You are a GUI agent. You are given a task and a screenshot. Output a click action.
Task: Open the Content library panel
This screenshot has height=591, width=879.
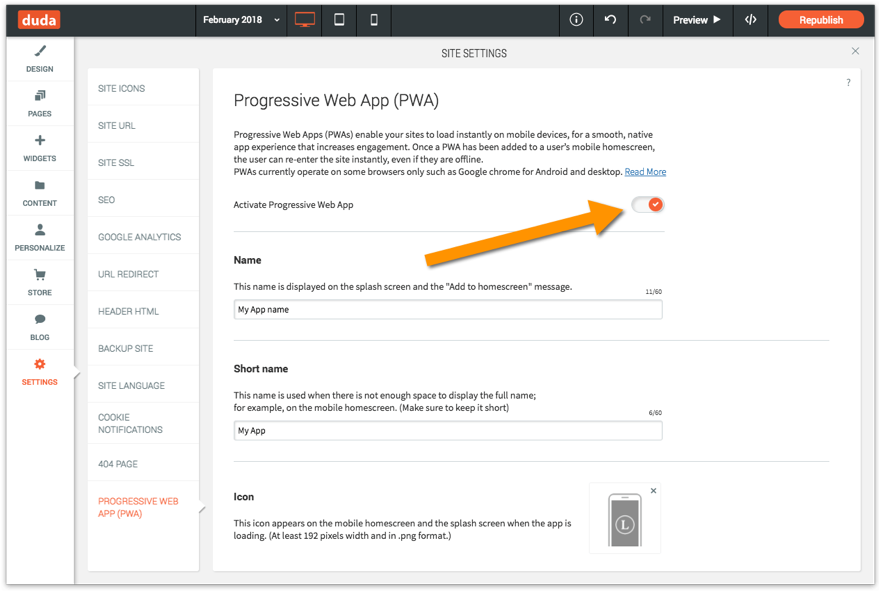pyautogui.click(x=39, y=195)
